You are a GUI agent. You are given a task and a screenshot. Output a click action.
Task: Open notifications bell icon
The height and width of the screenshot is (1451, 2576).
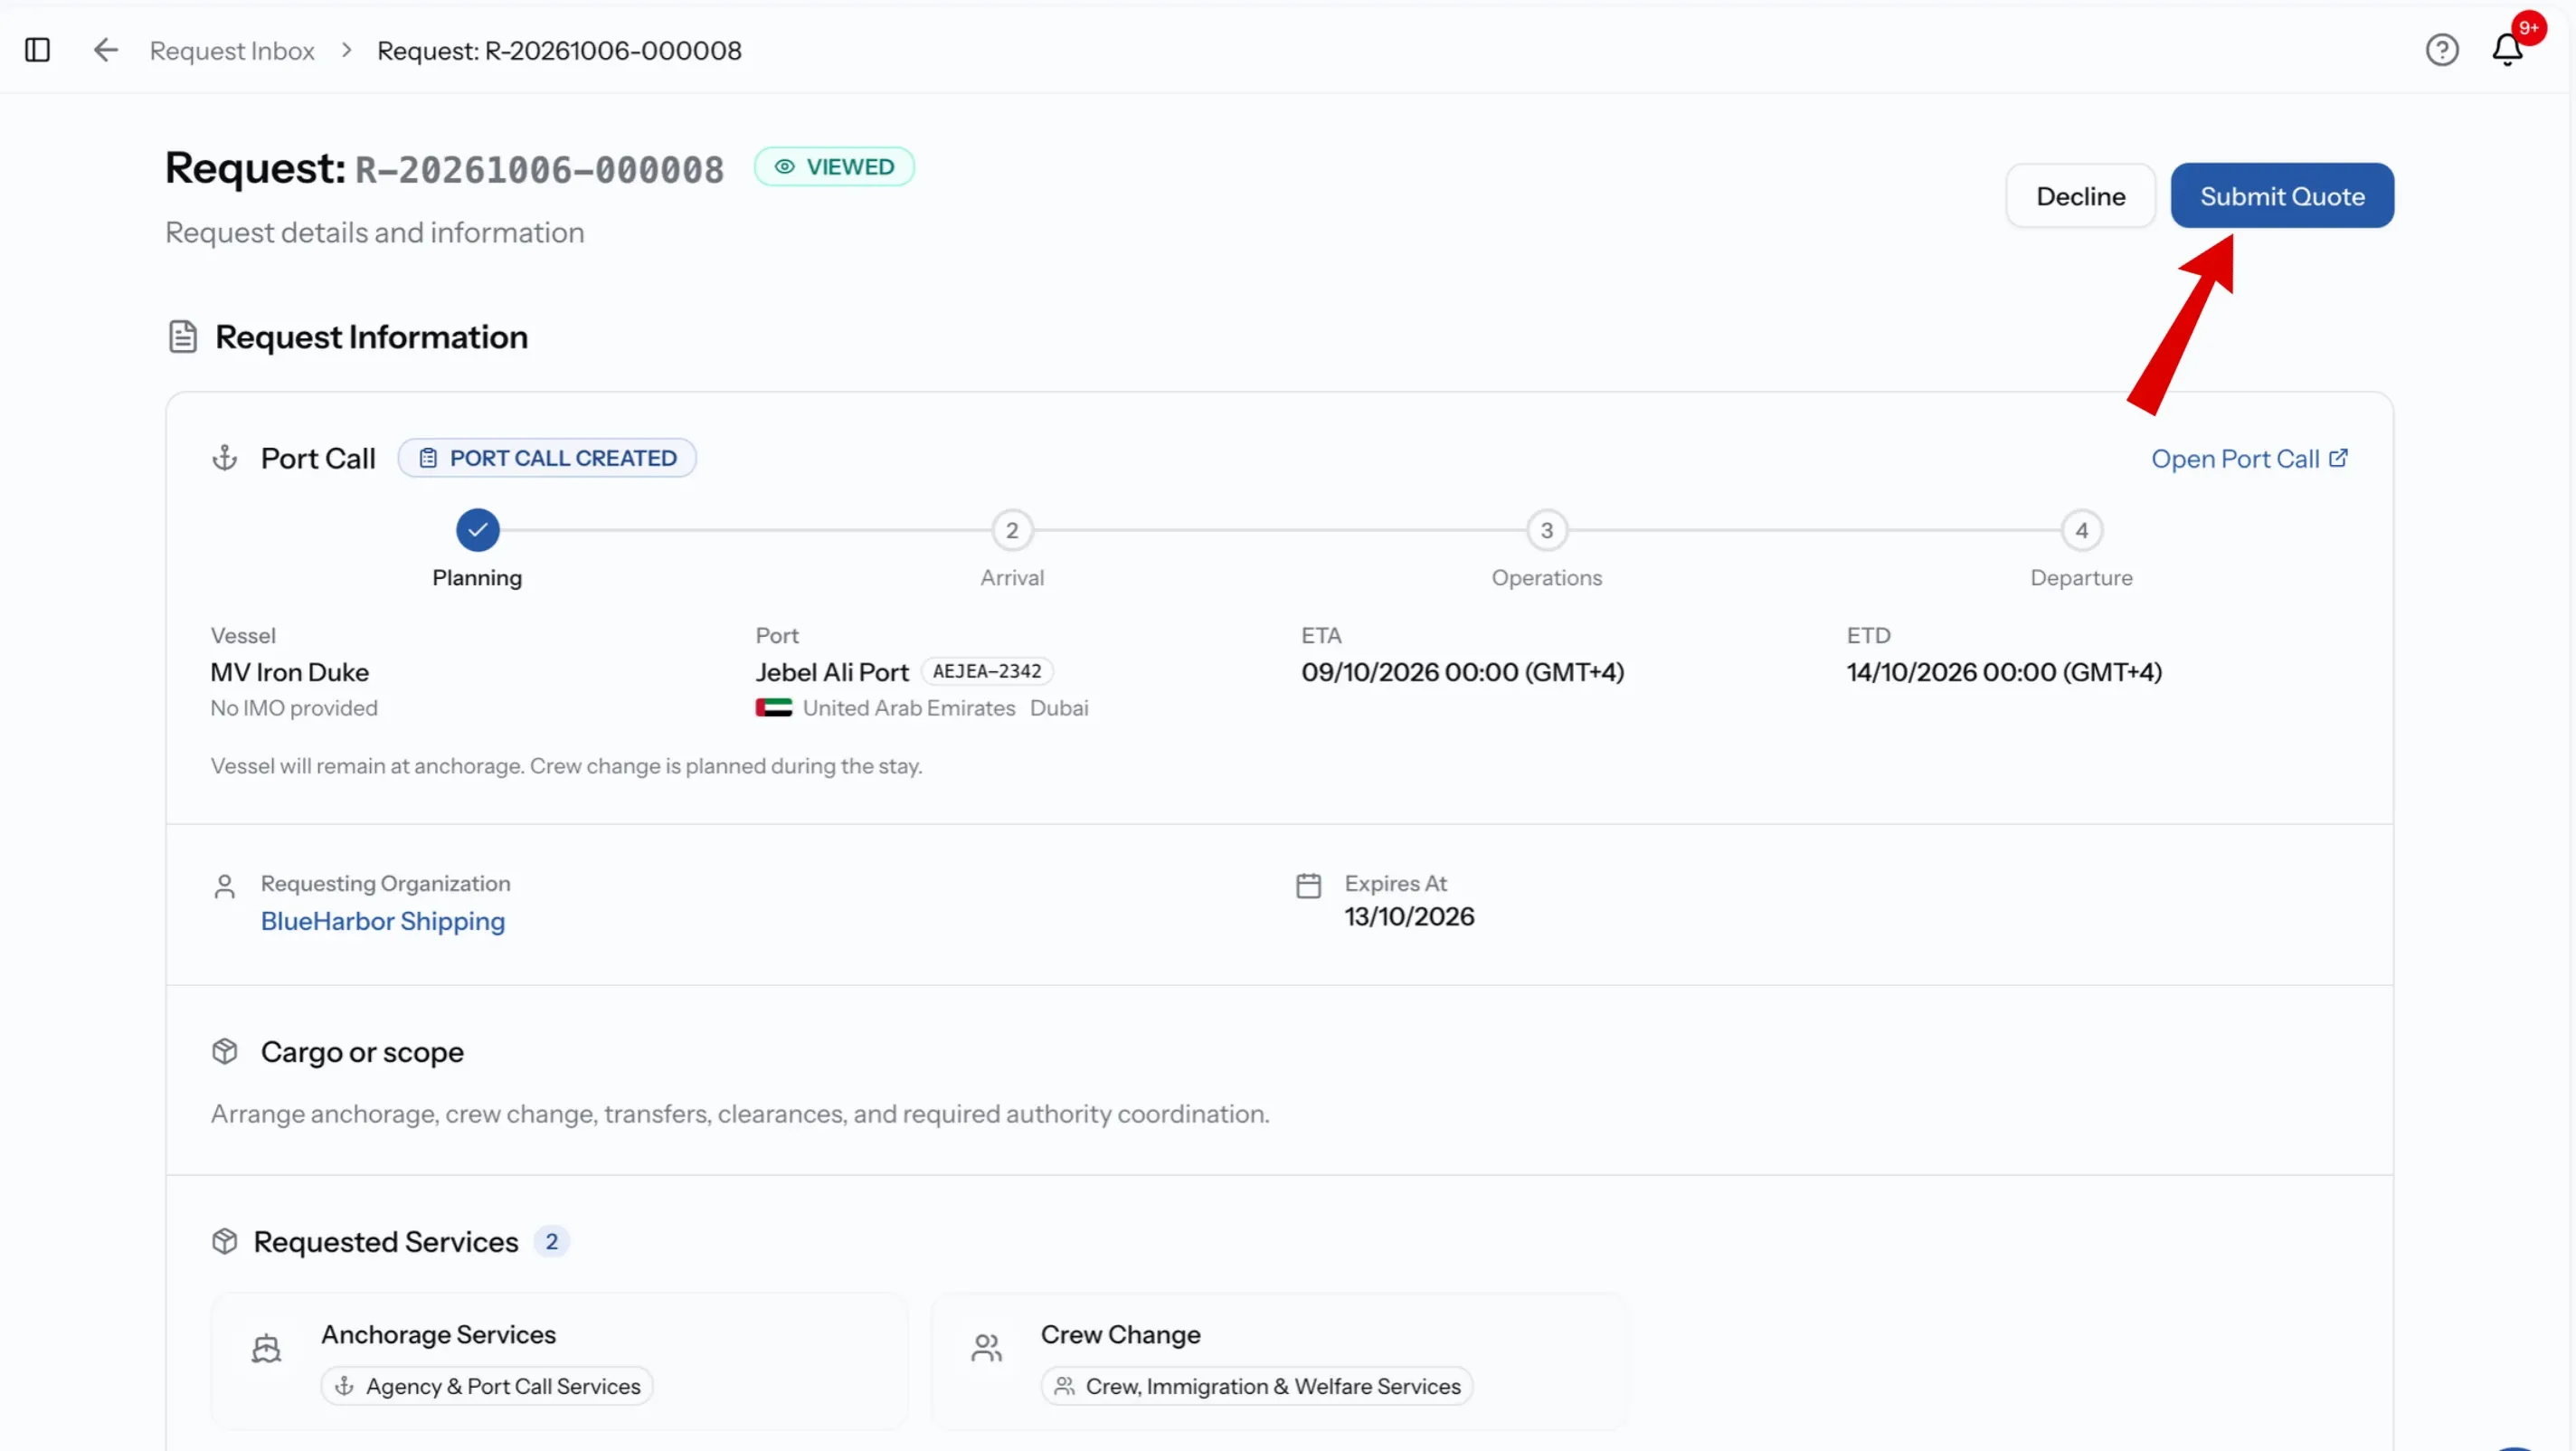tap(2506, 50)
